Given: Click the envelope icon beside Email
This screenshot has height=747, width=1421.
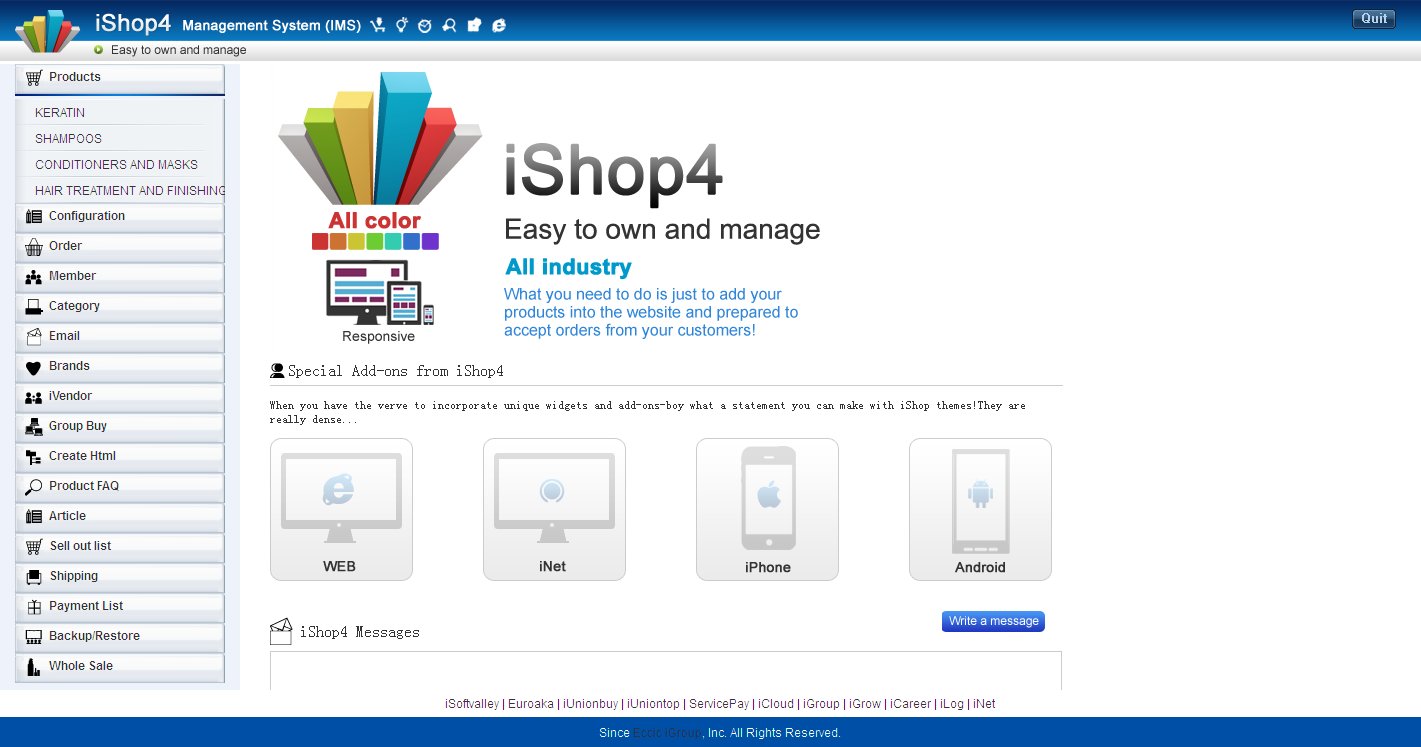Looking at the screenshot, I should (x=34, y=337).
